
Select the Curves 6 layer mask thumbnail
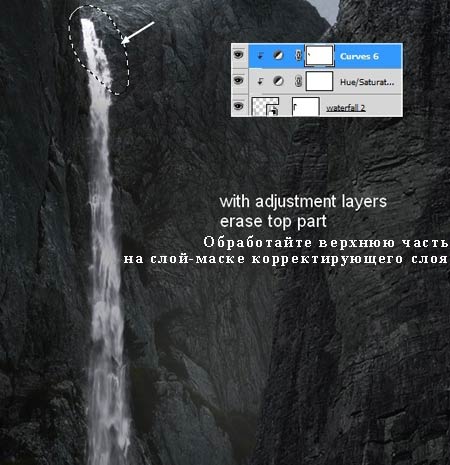tap(320, 55)
